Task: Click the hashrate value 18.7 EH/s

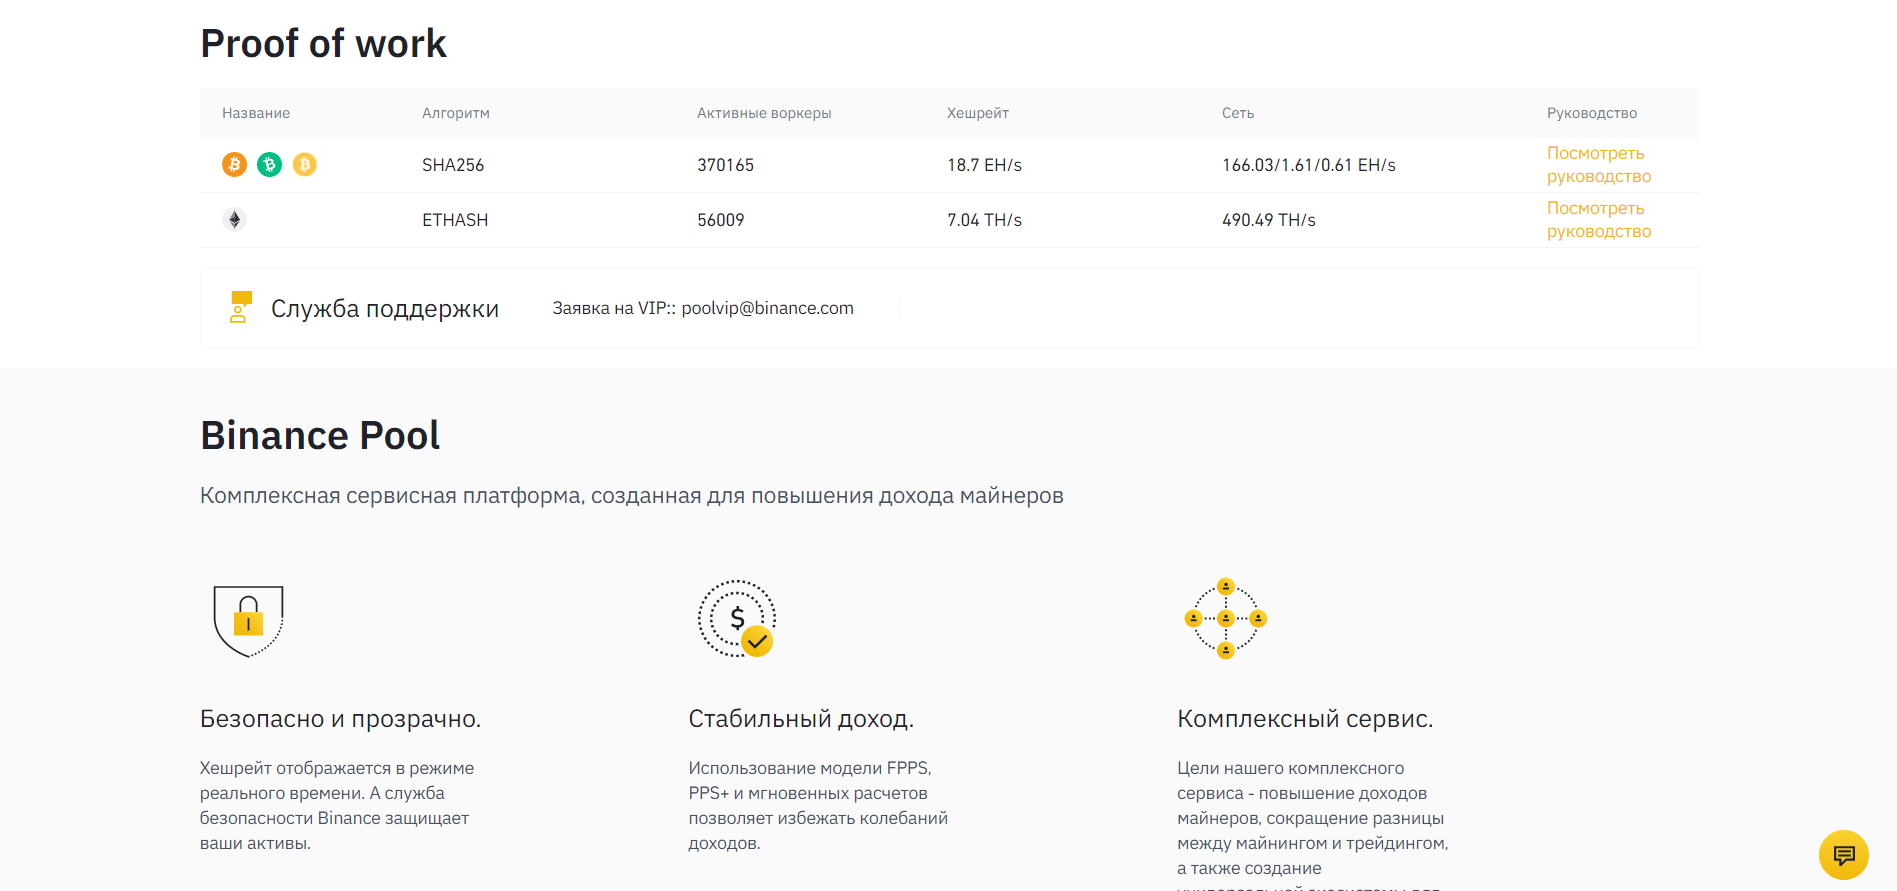Action: pyautogui.click(x=984, y=165)
